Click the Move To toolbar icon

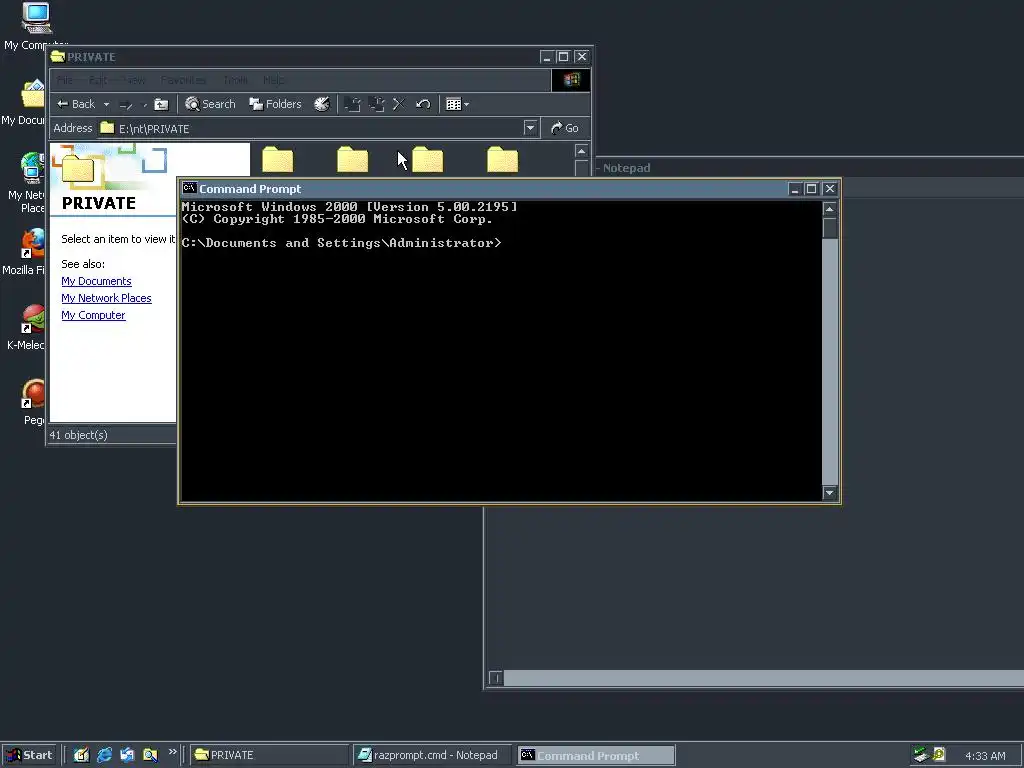coord(353,104)
